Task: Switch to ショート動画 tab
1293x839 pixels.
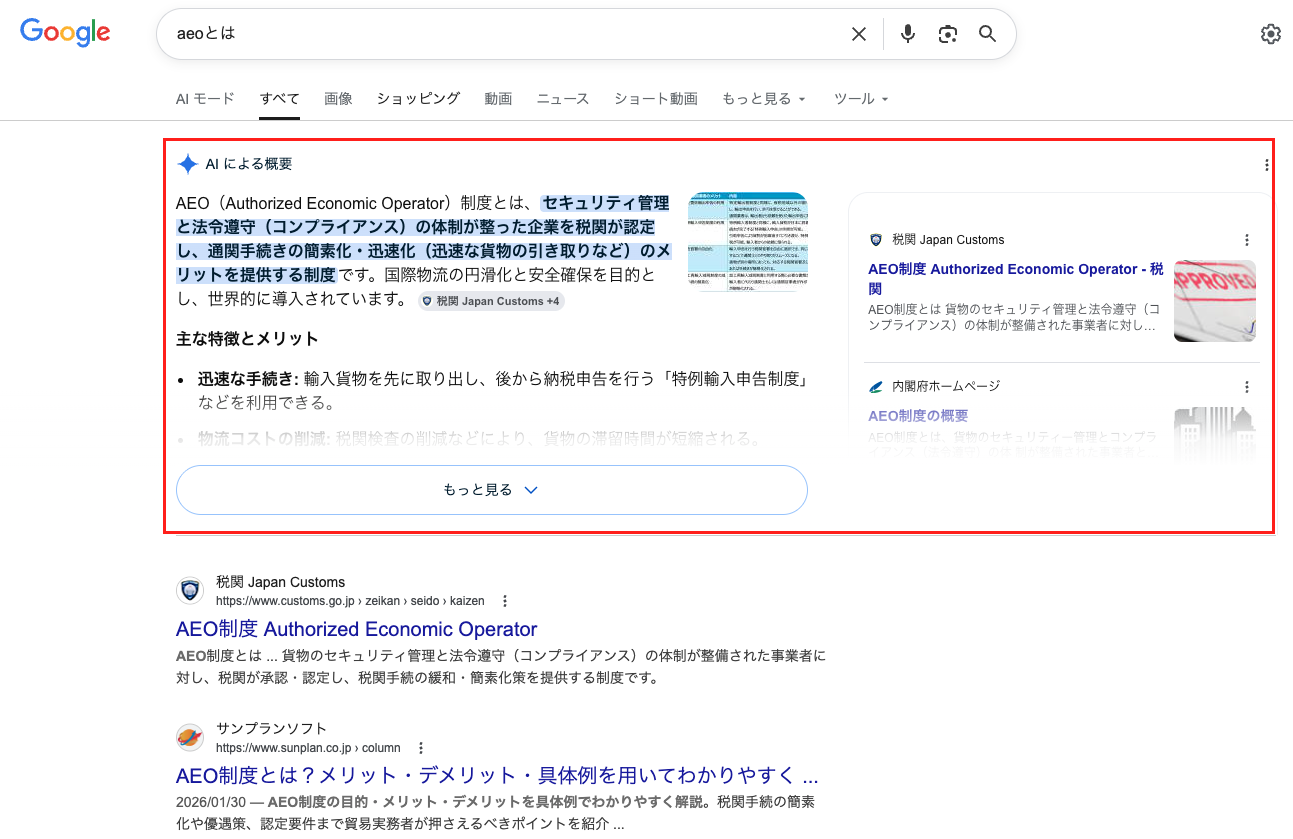Action: pyautogui.click(x=656, y=99)
